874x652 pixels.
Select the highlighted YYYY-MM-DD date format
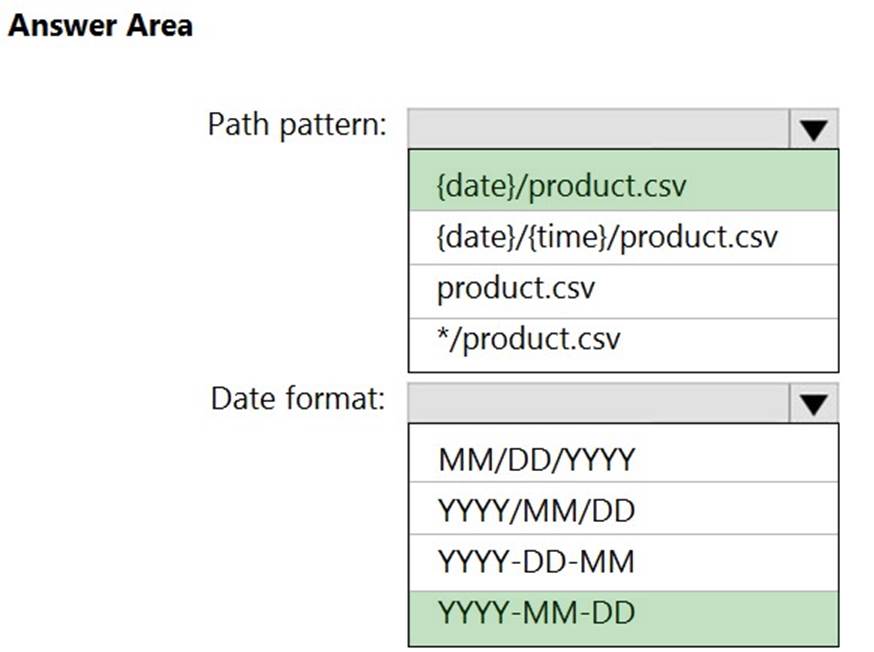[535, 612]
